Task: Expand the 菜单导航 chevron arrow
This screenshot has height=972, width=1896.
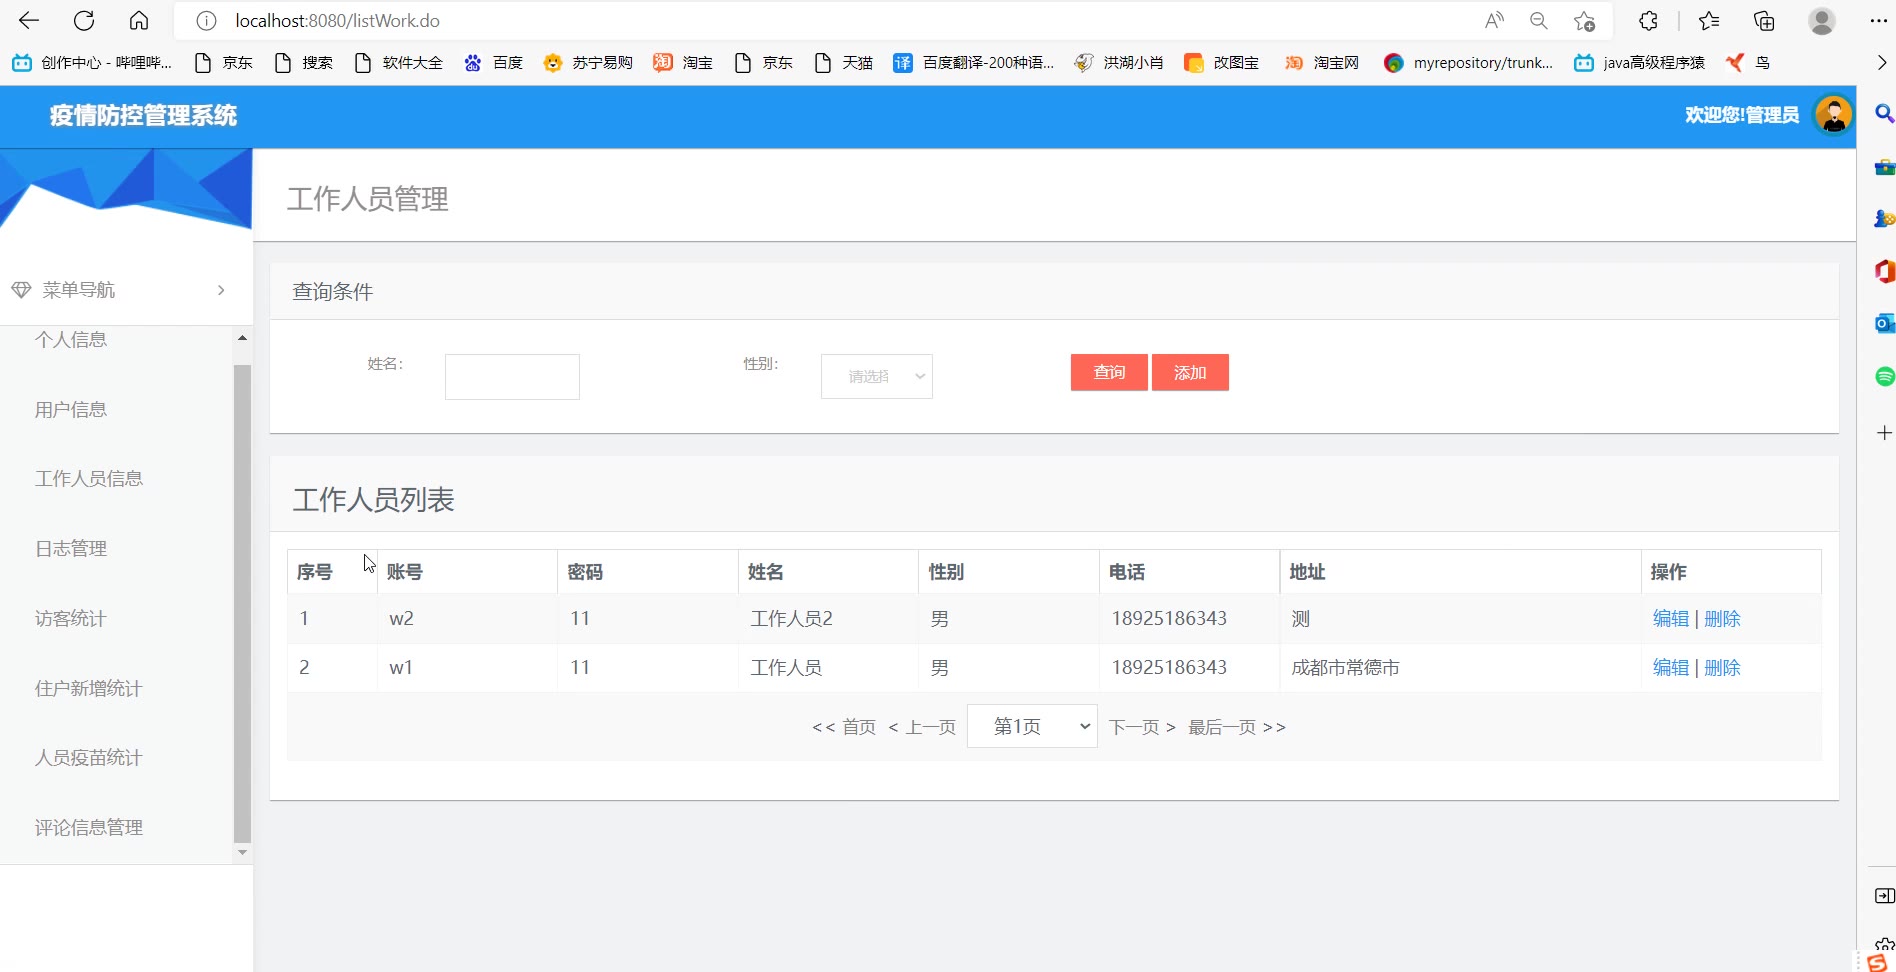Action: tap(221, 290)
